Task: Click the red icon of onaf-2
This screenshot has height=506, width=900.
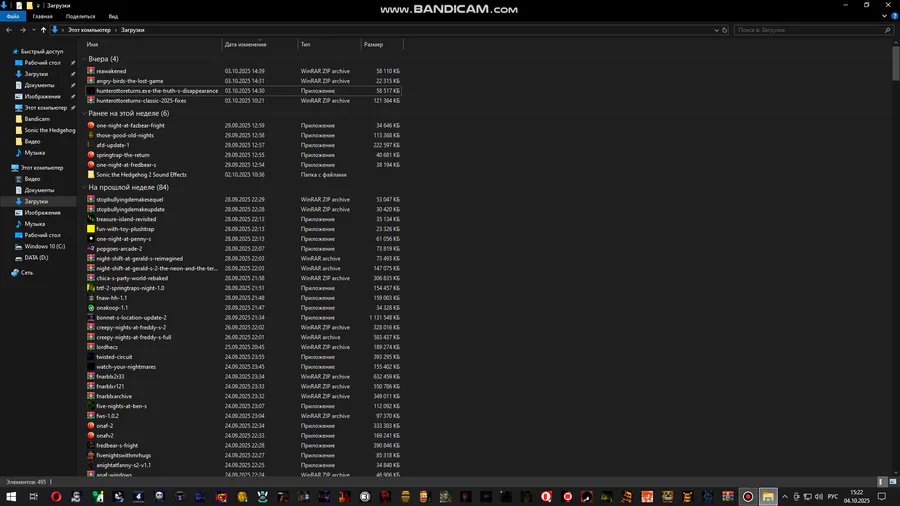Action: 91,426
